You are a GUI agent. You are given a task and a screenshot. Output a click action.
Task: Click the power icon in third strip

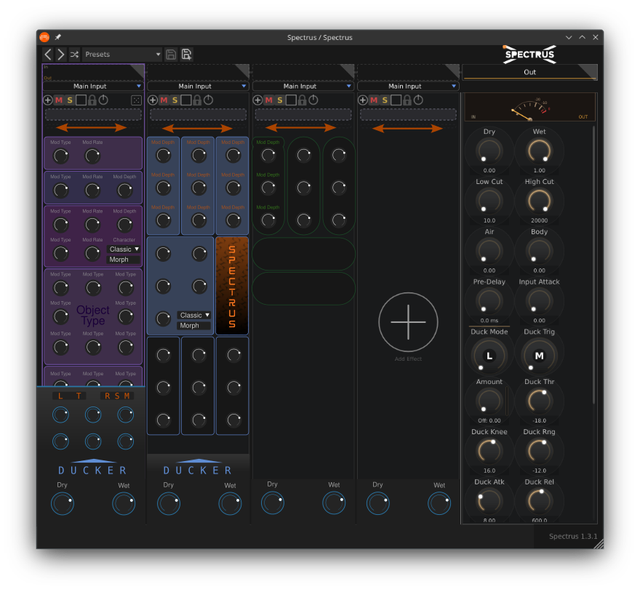(313, 100)
